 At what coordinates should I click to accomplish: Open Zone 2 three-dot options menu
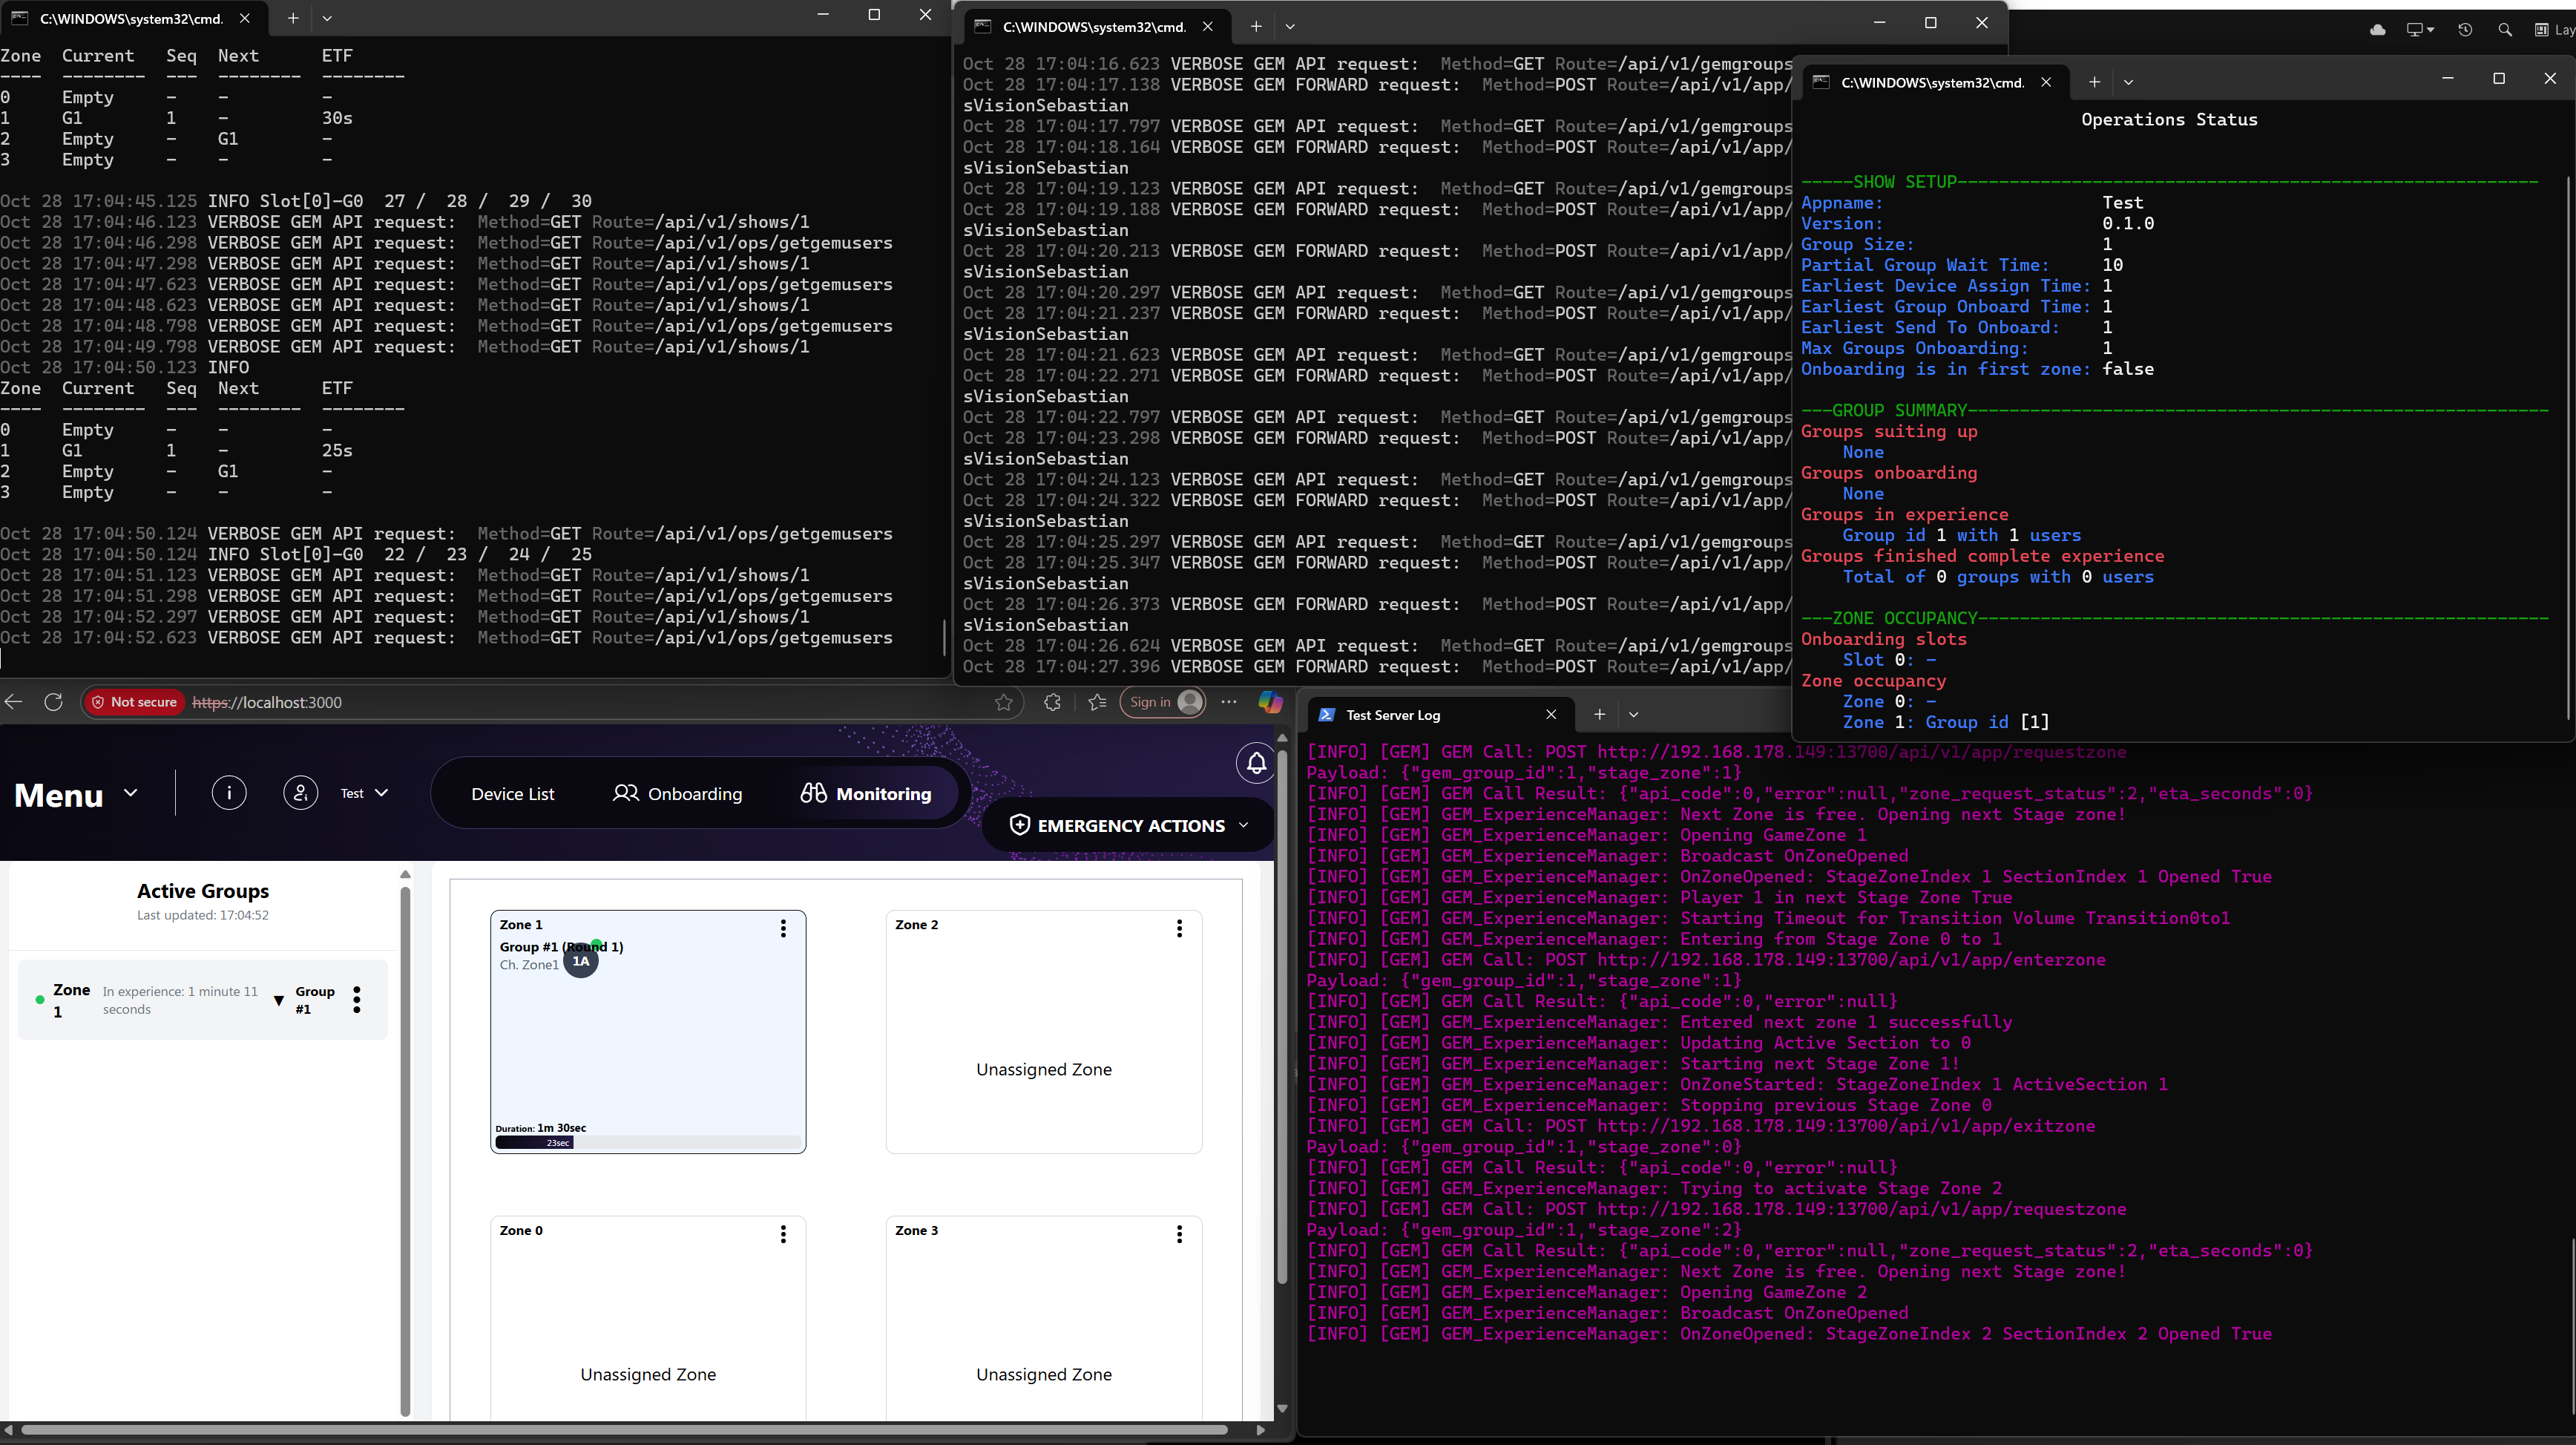[x=1179, y=928]
